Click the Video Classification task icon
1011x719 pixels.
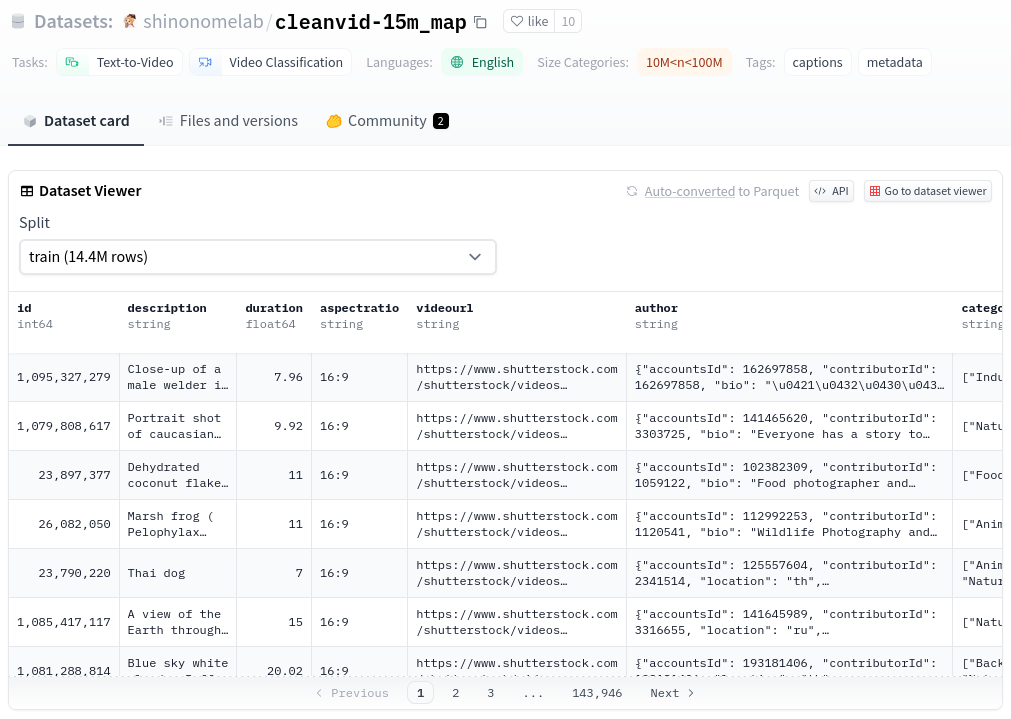(x=205, y=63)
